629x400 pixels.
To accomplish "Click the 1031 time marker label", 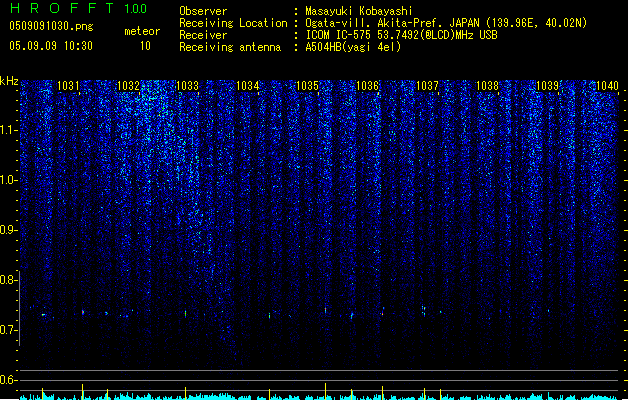I will tap(68, 86).
